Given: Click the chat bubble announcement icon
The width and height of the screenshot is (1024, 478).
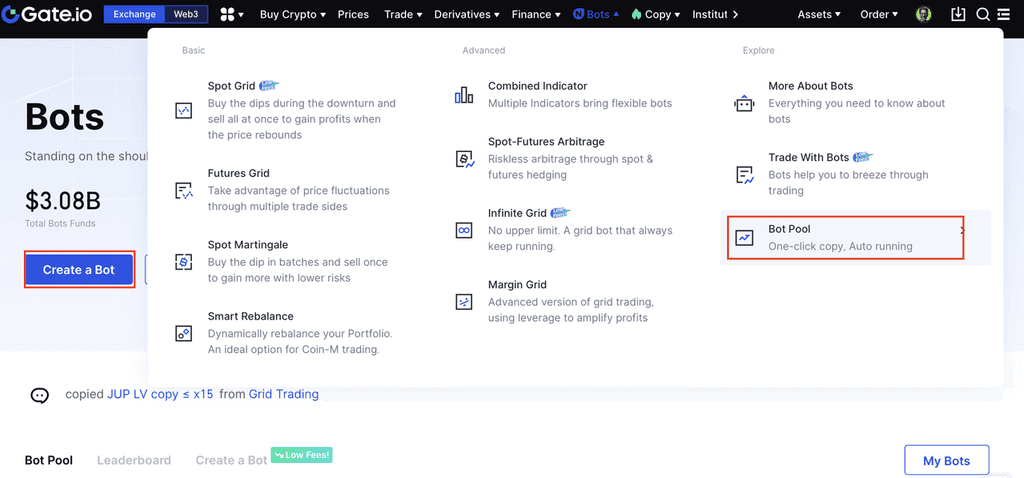Looking at the screenshot, I should pyautogui.click(x=40, y=395).
